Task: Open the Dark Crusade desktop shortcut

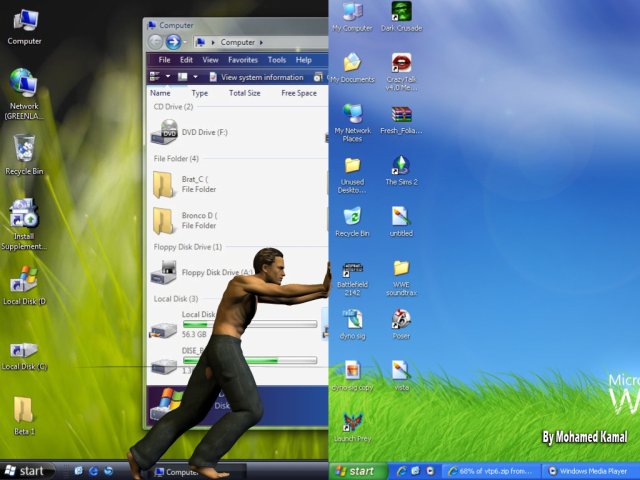Action: 401,16
